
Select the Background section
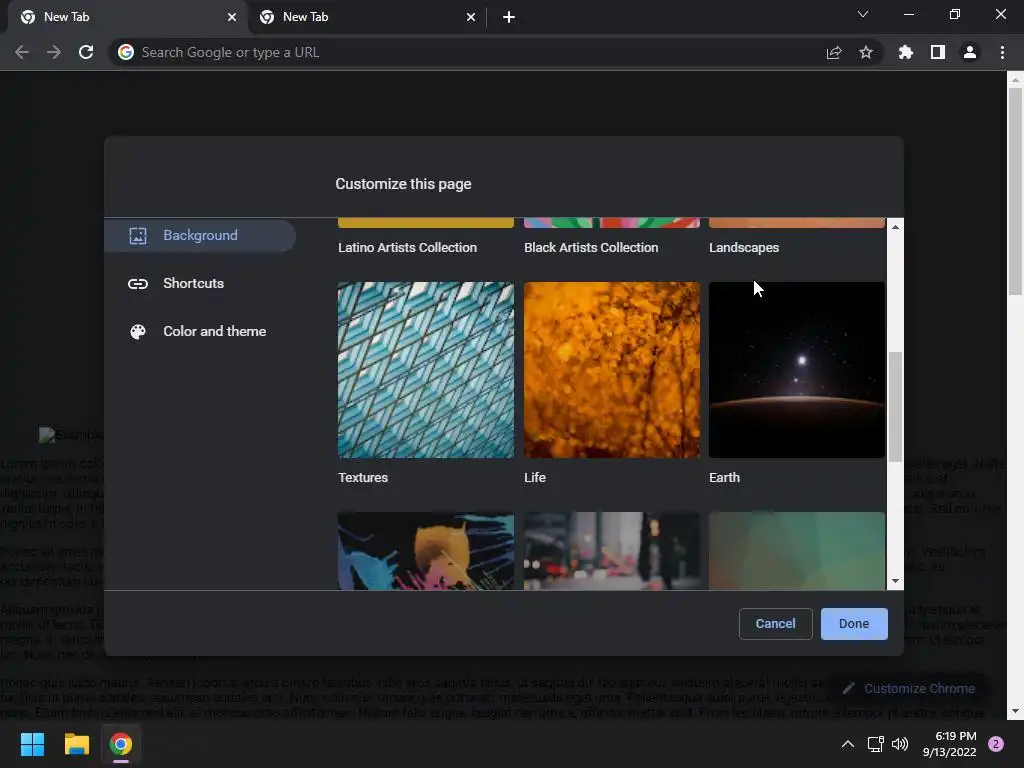tap(200, 236)
